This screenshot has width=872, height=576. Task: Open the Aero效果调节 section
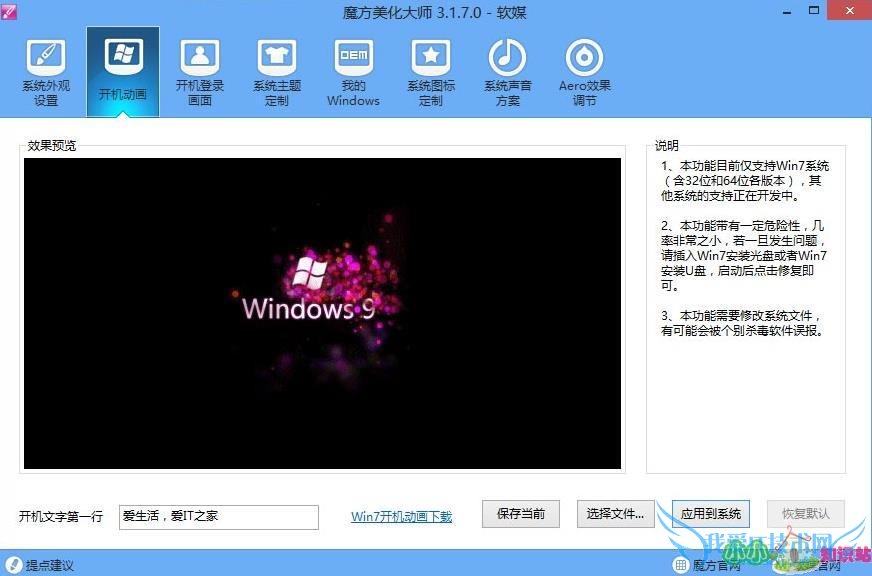[x=584, y=72]
